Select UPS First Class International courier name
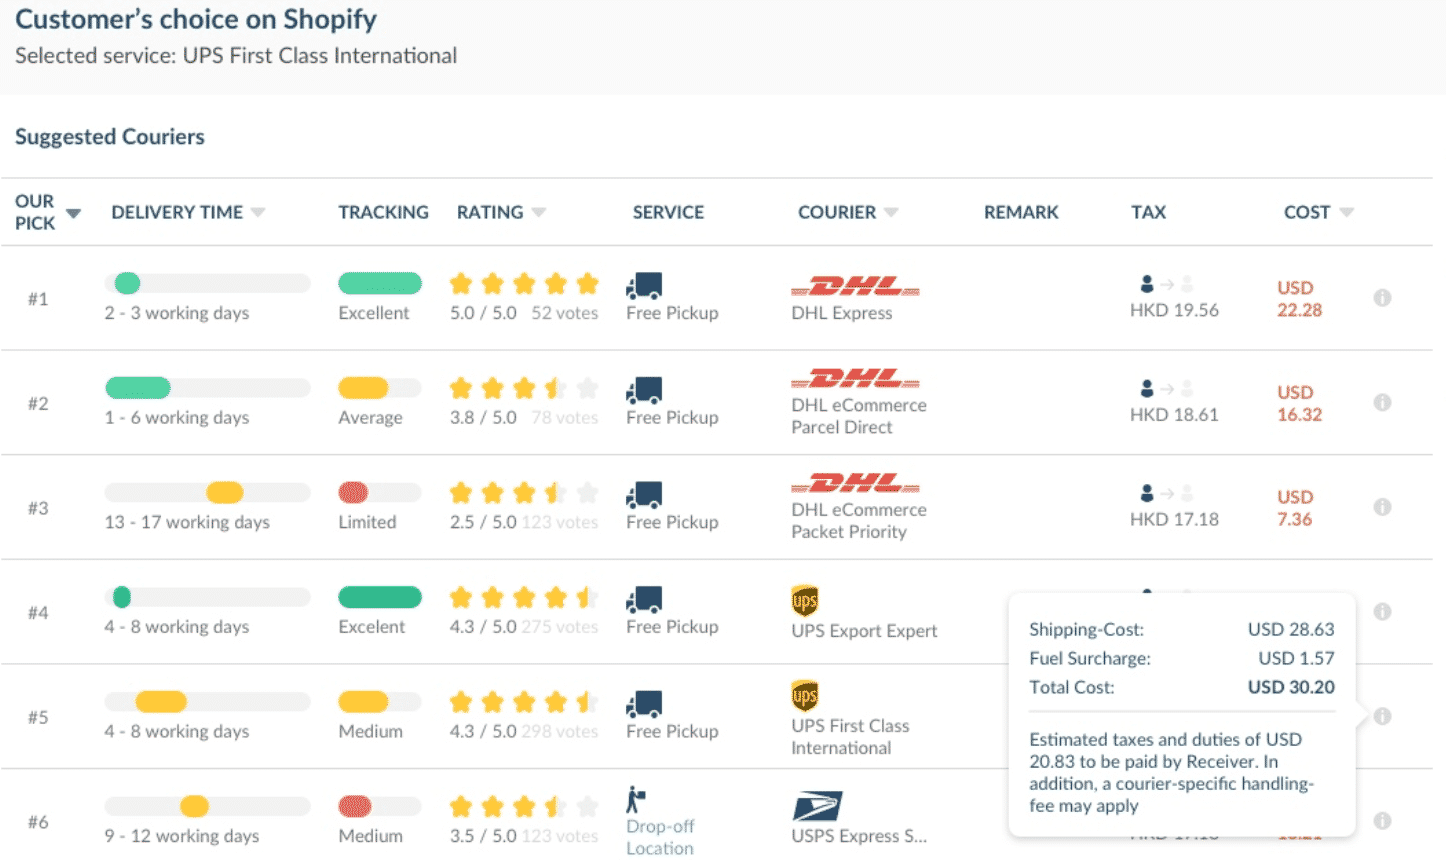Image resolution: width=1446 pixels, height=860 pixels. (x=850, y=737)
